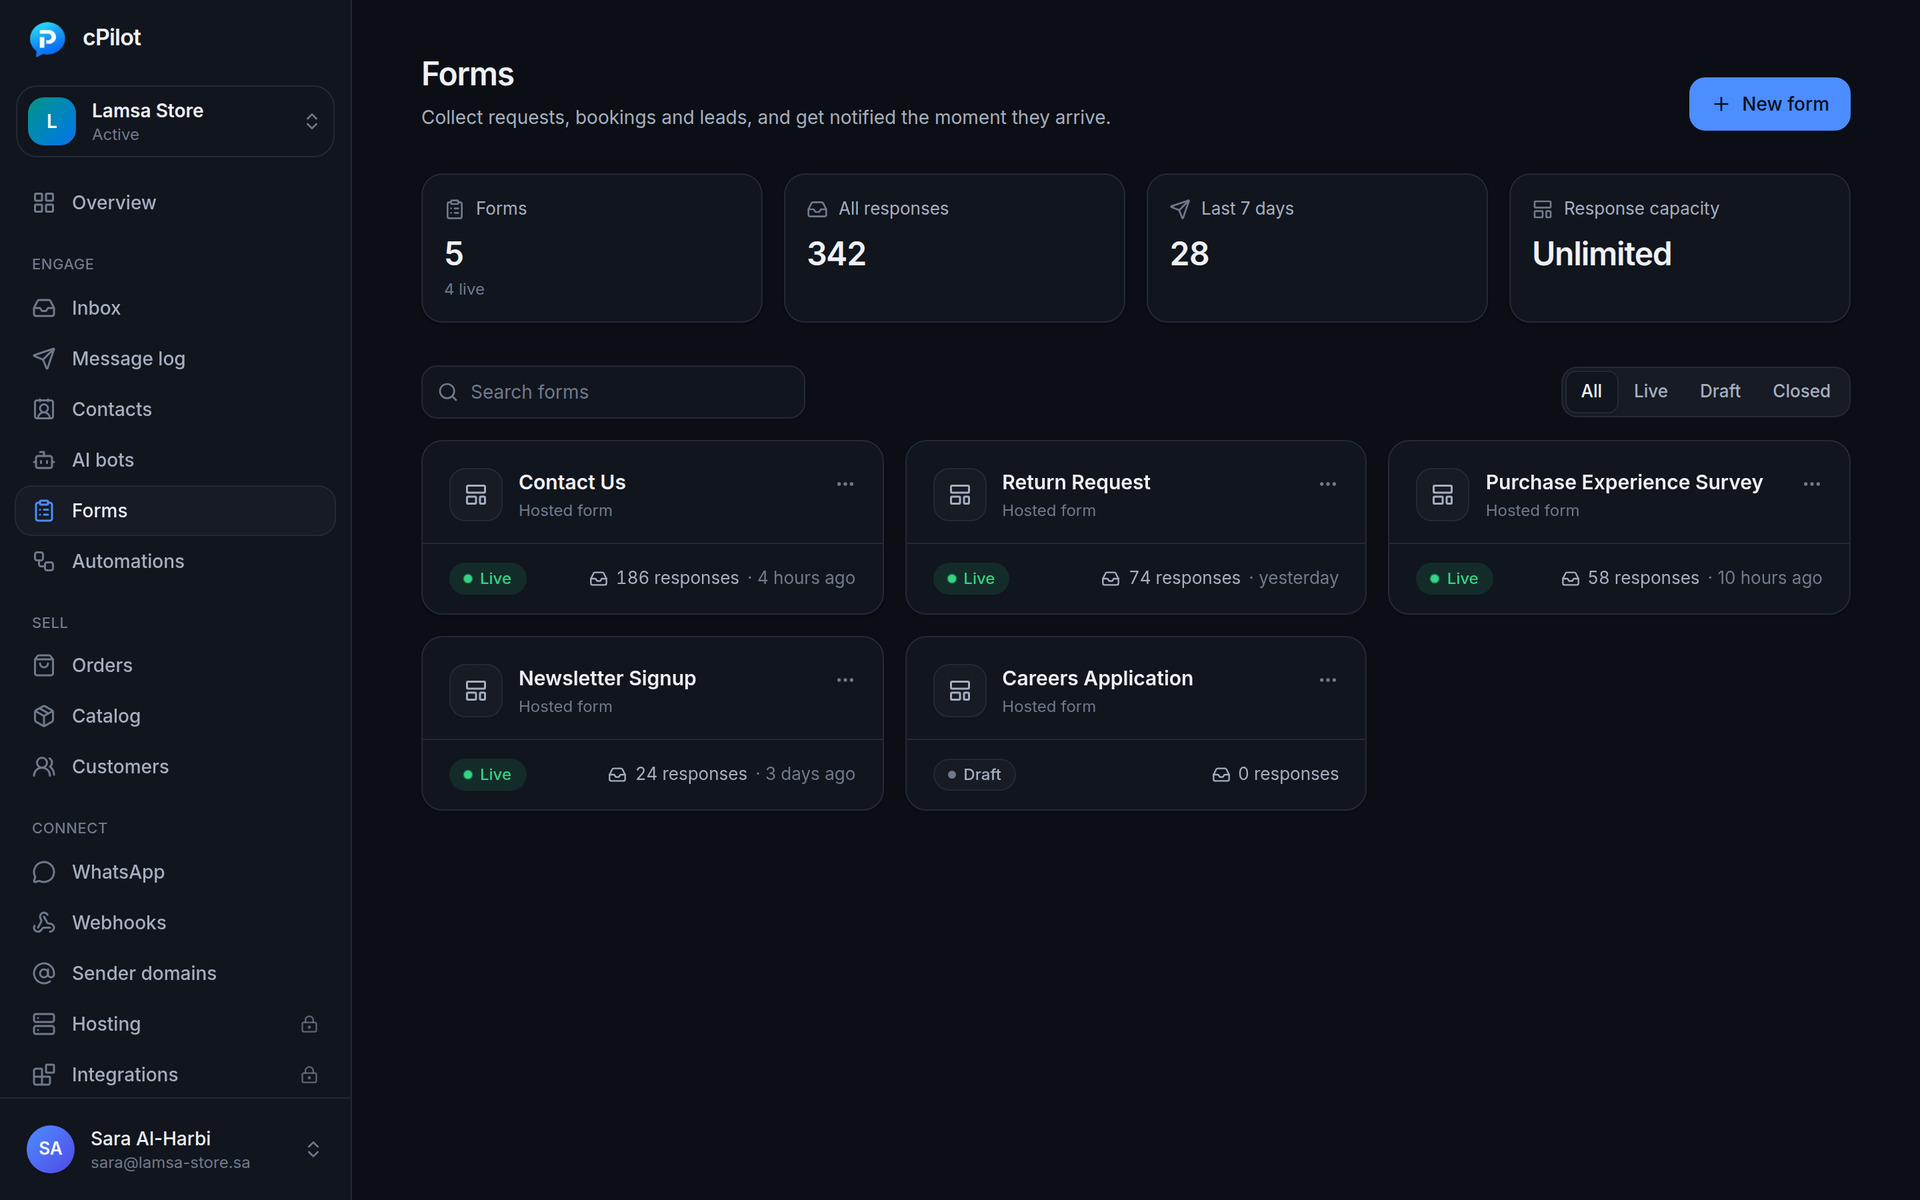Open the Webhooks icon
The width and height of the screenshot is (1920, 1200).
[x=44, y=923]
